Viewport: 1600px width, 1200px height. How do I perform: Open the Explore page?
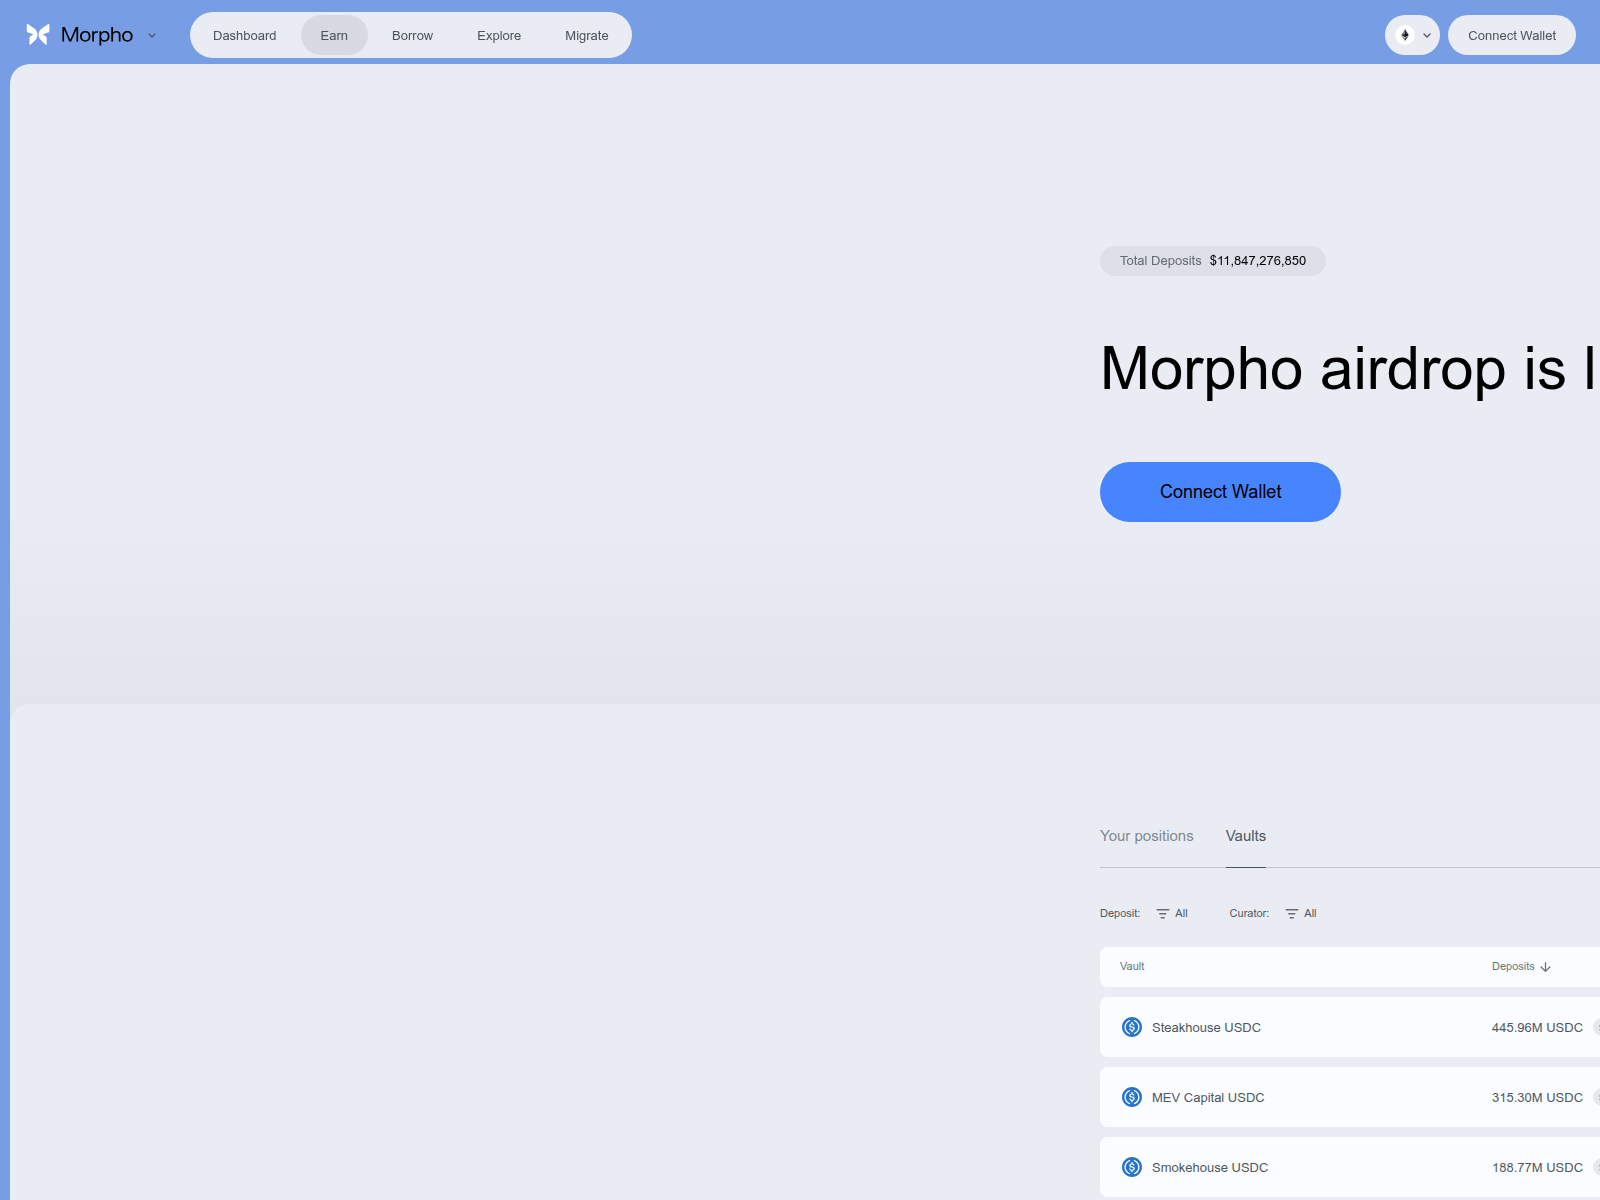(498, 35)
